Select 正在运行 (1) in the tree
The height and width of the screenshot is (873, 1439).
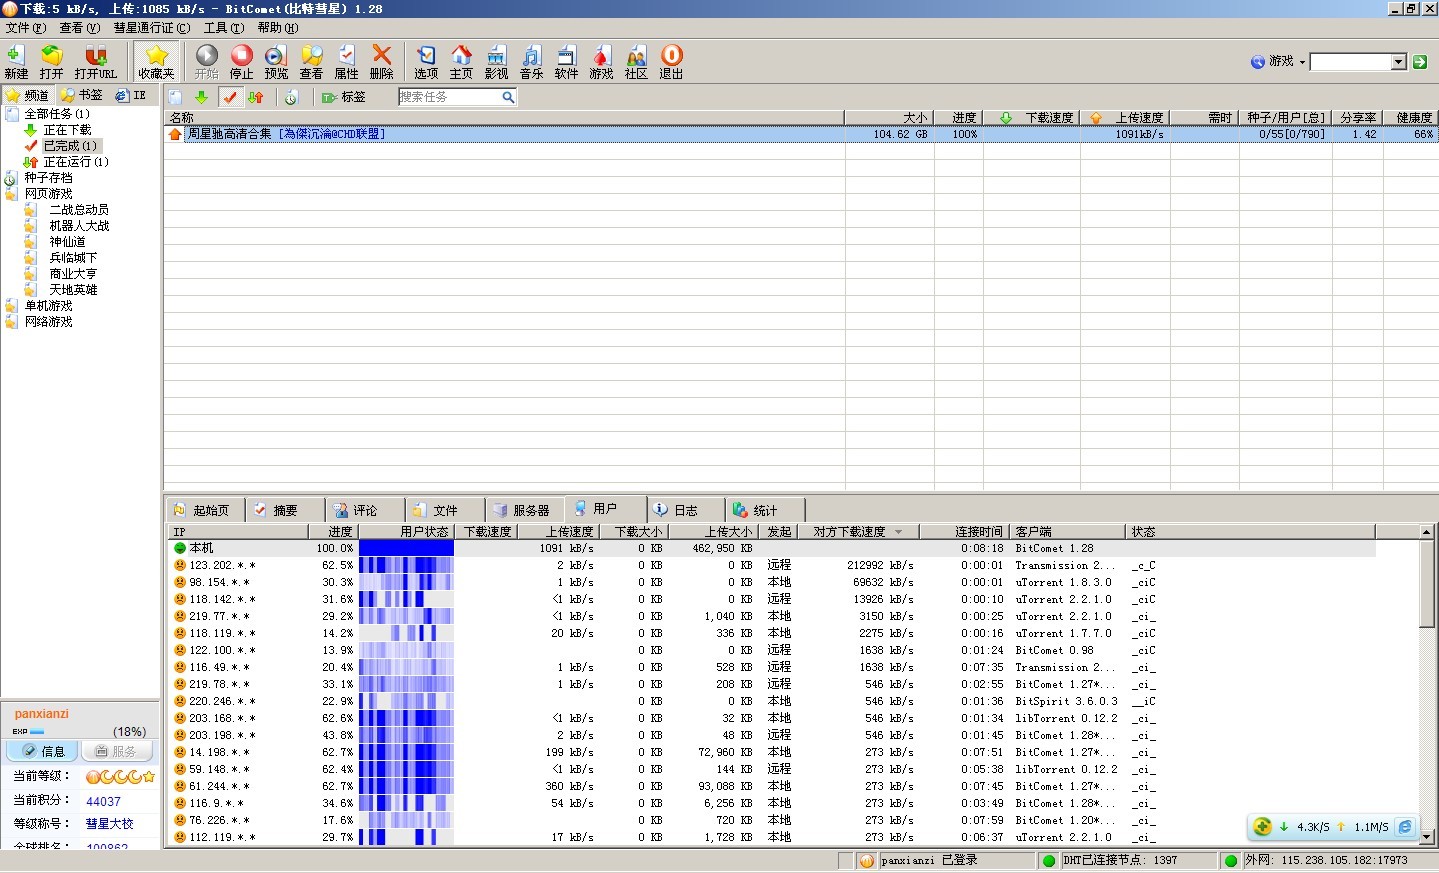(x=76, y=162)
